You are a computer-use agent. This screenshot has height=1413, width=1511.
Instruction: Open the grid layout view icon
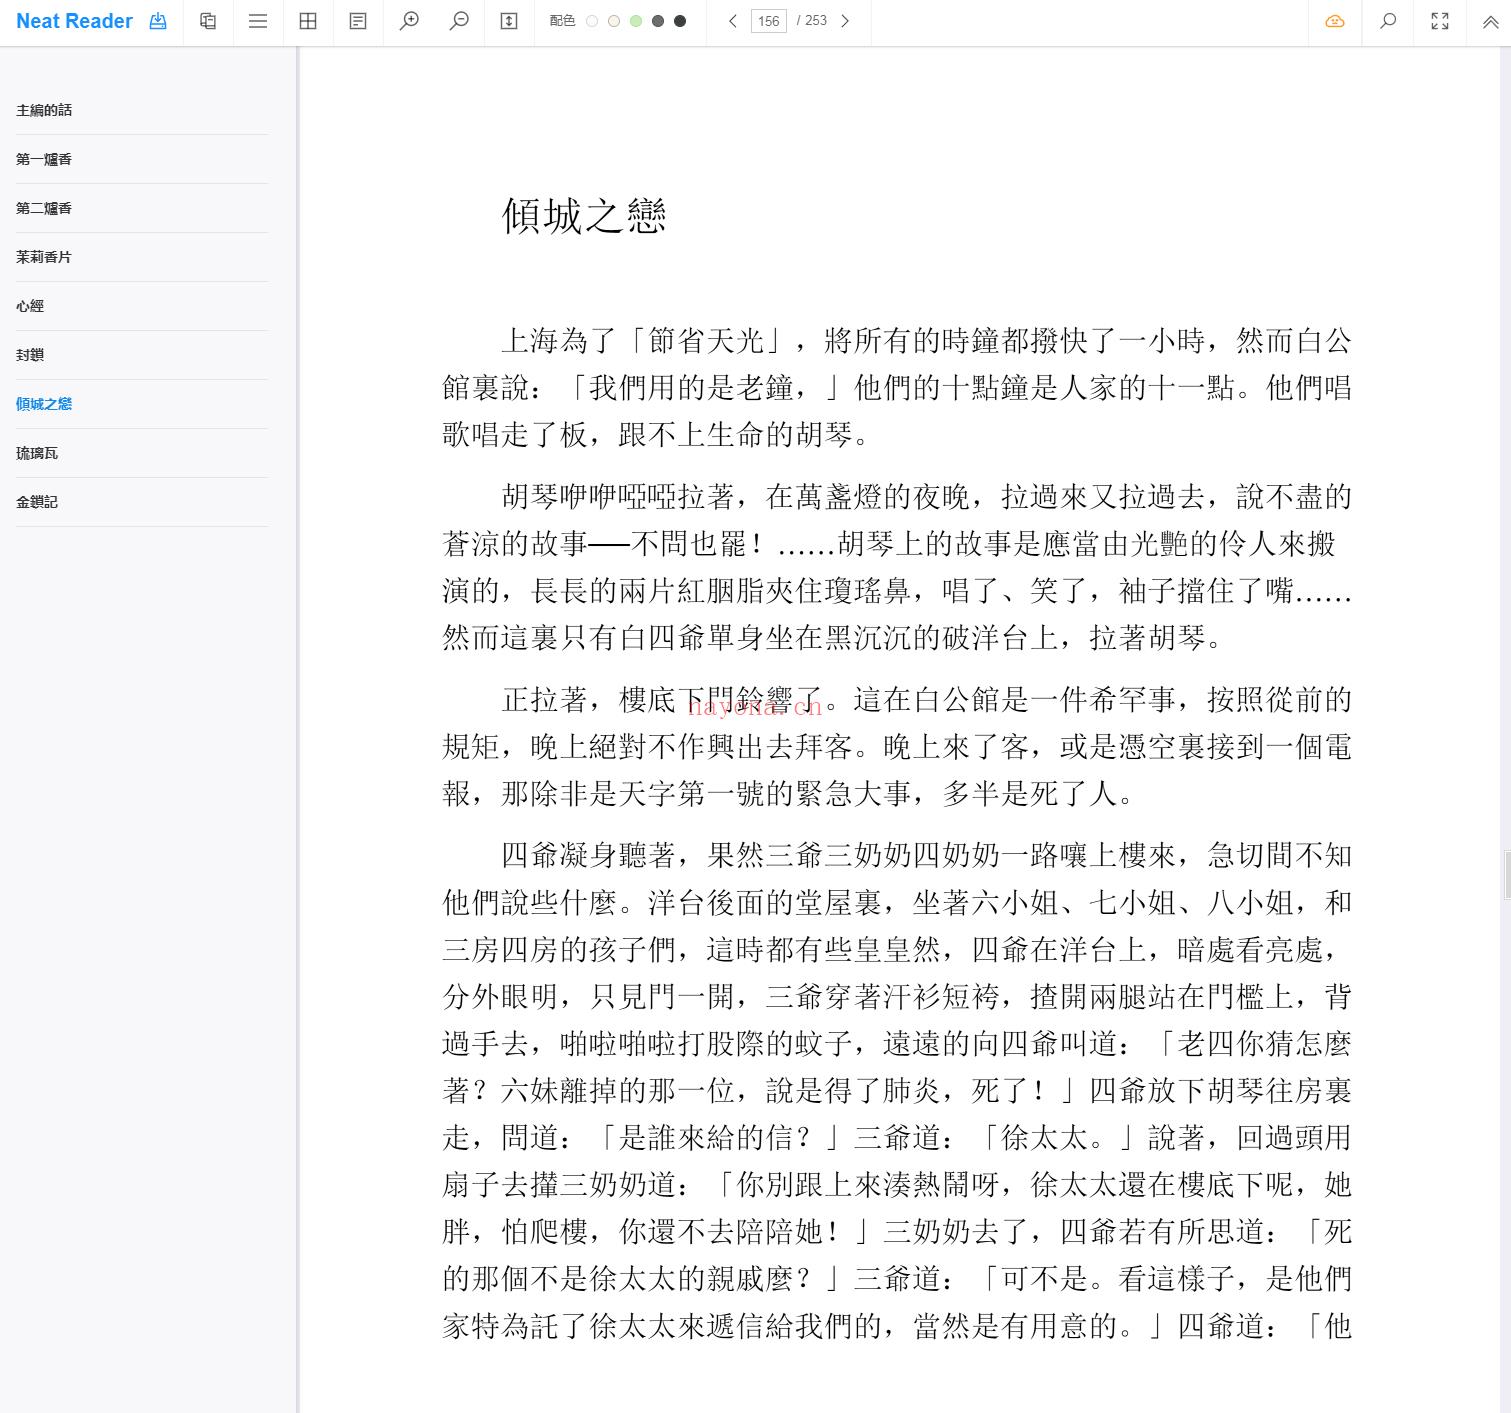308,21
